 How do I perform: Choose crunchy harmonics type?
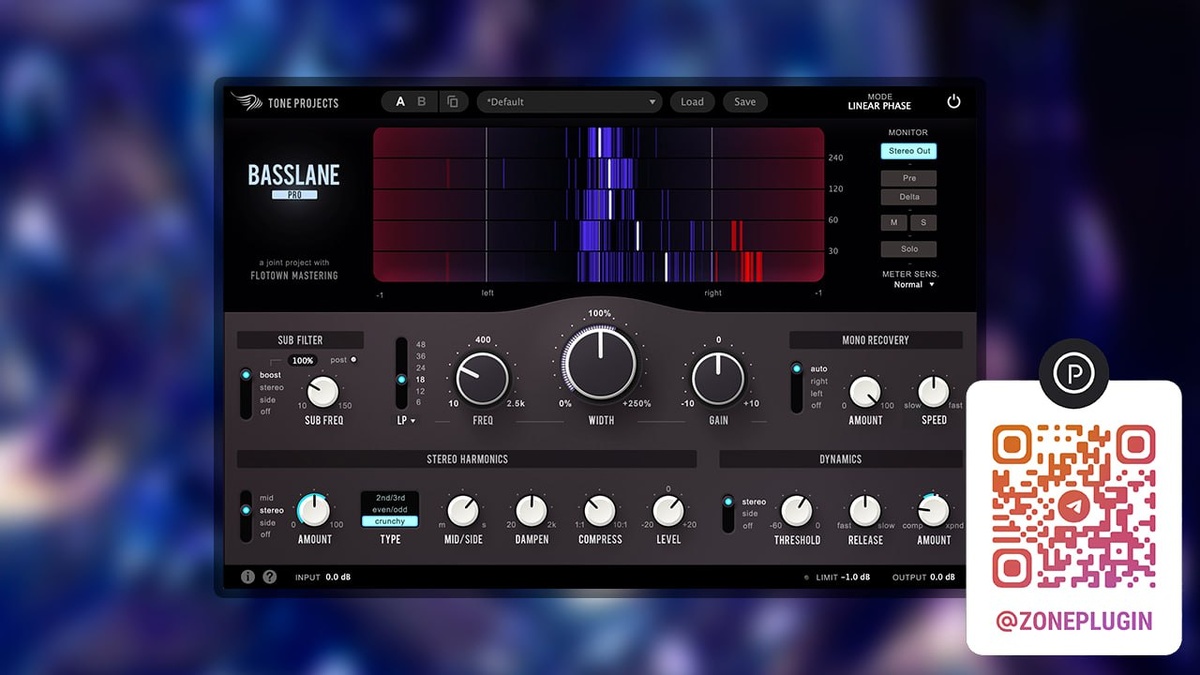point(390,521)
